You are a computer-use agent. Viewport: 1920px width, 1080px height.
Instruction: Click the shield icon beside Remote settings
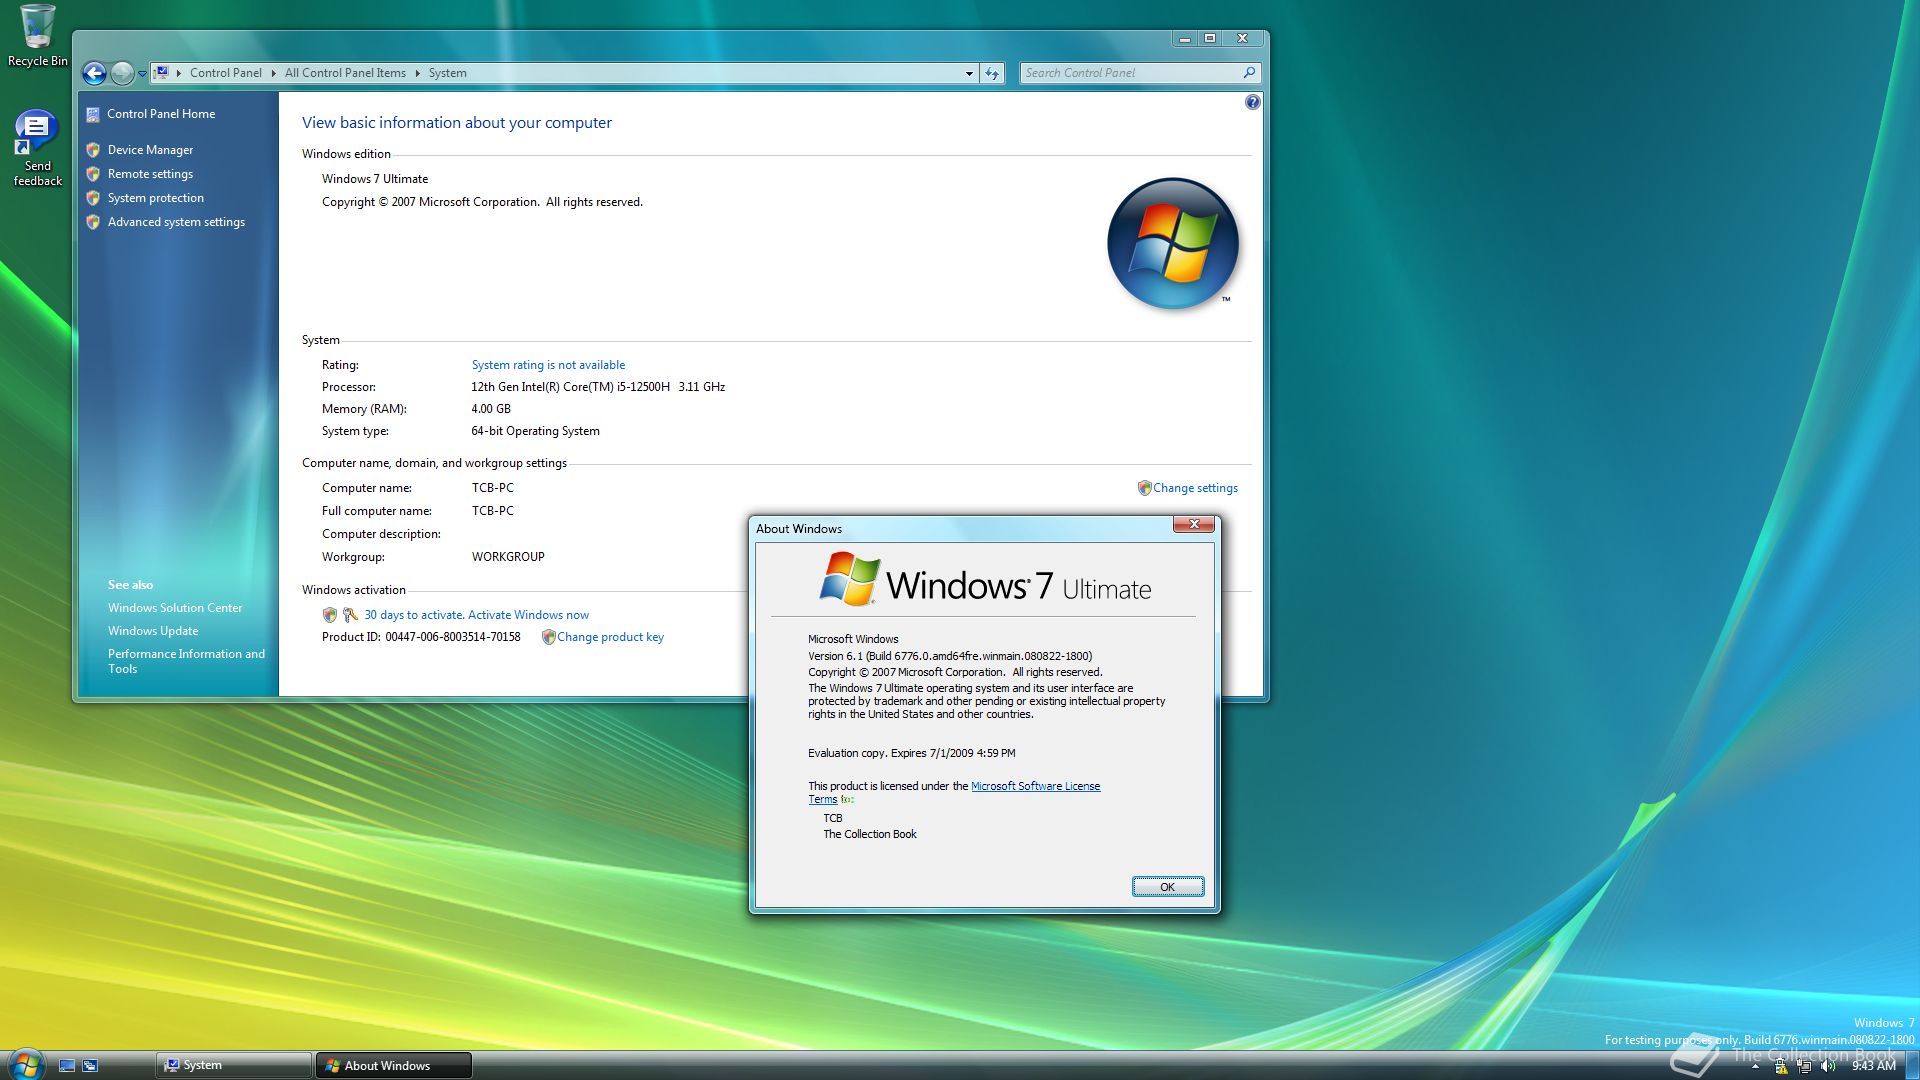tap(93, 174)
